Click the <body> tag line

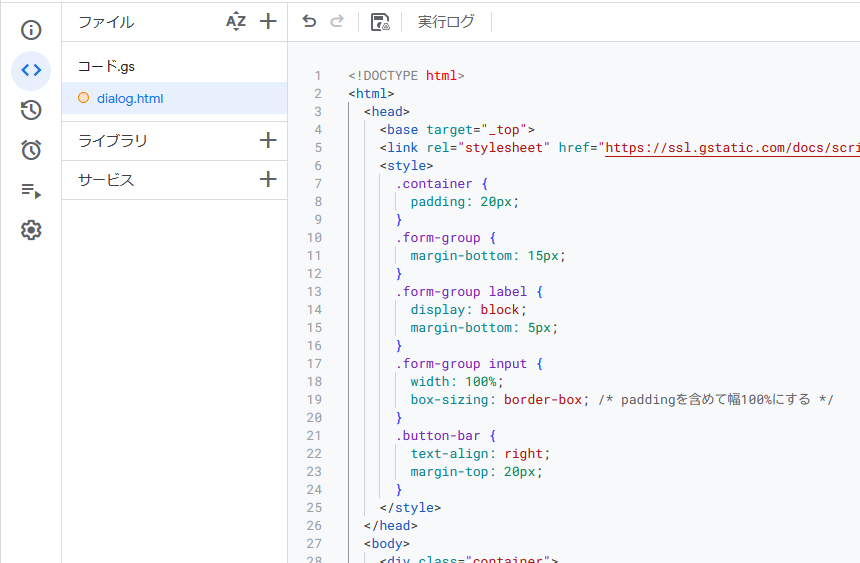(x=387, y=543)
